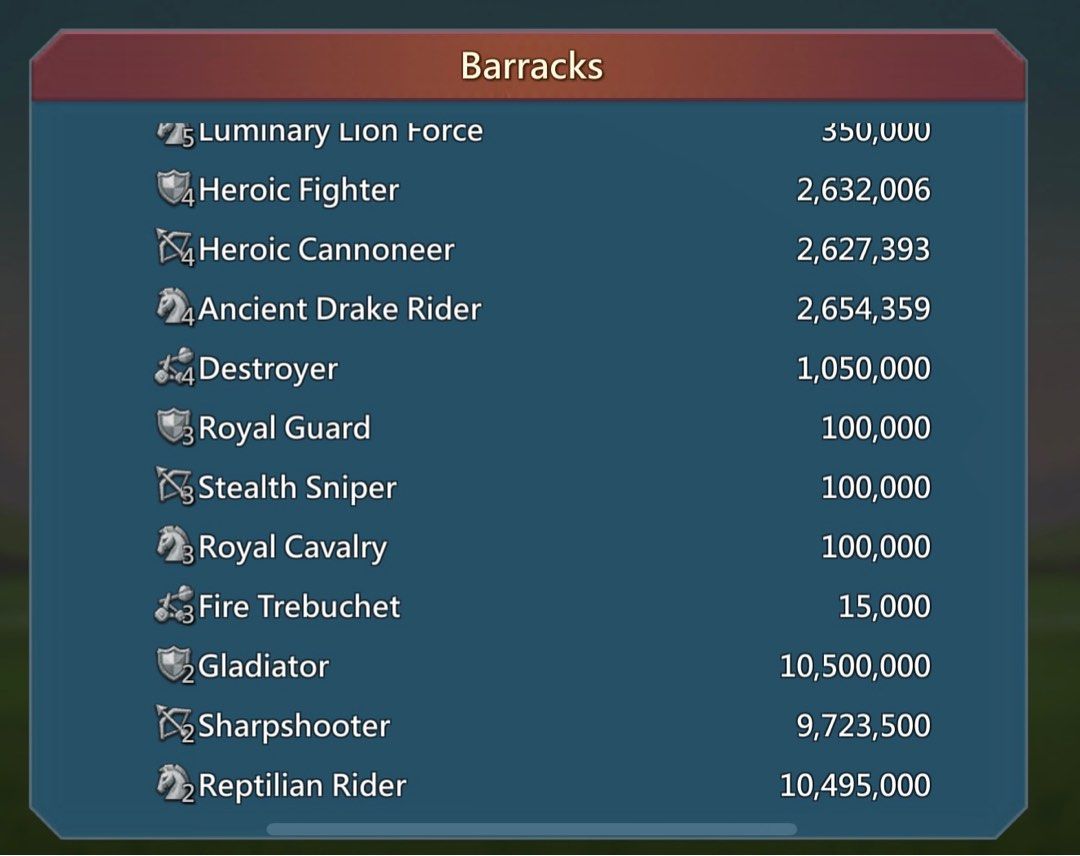The image size is (1080, 856).
Task: Click the Destroyer siege catapult icon
Action: pos(175,369)
